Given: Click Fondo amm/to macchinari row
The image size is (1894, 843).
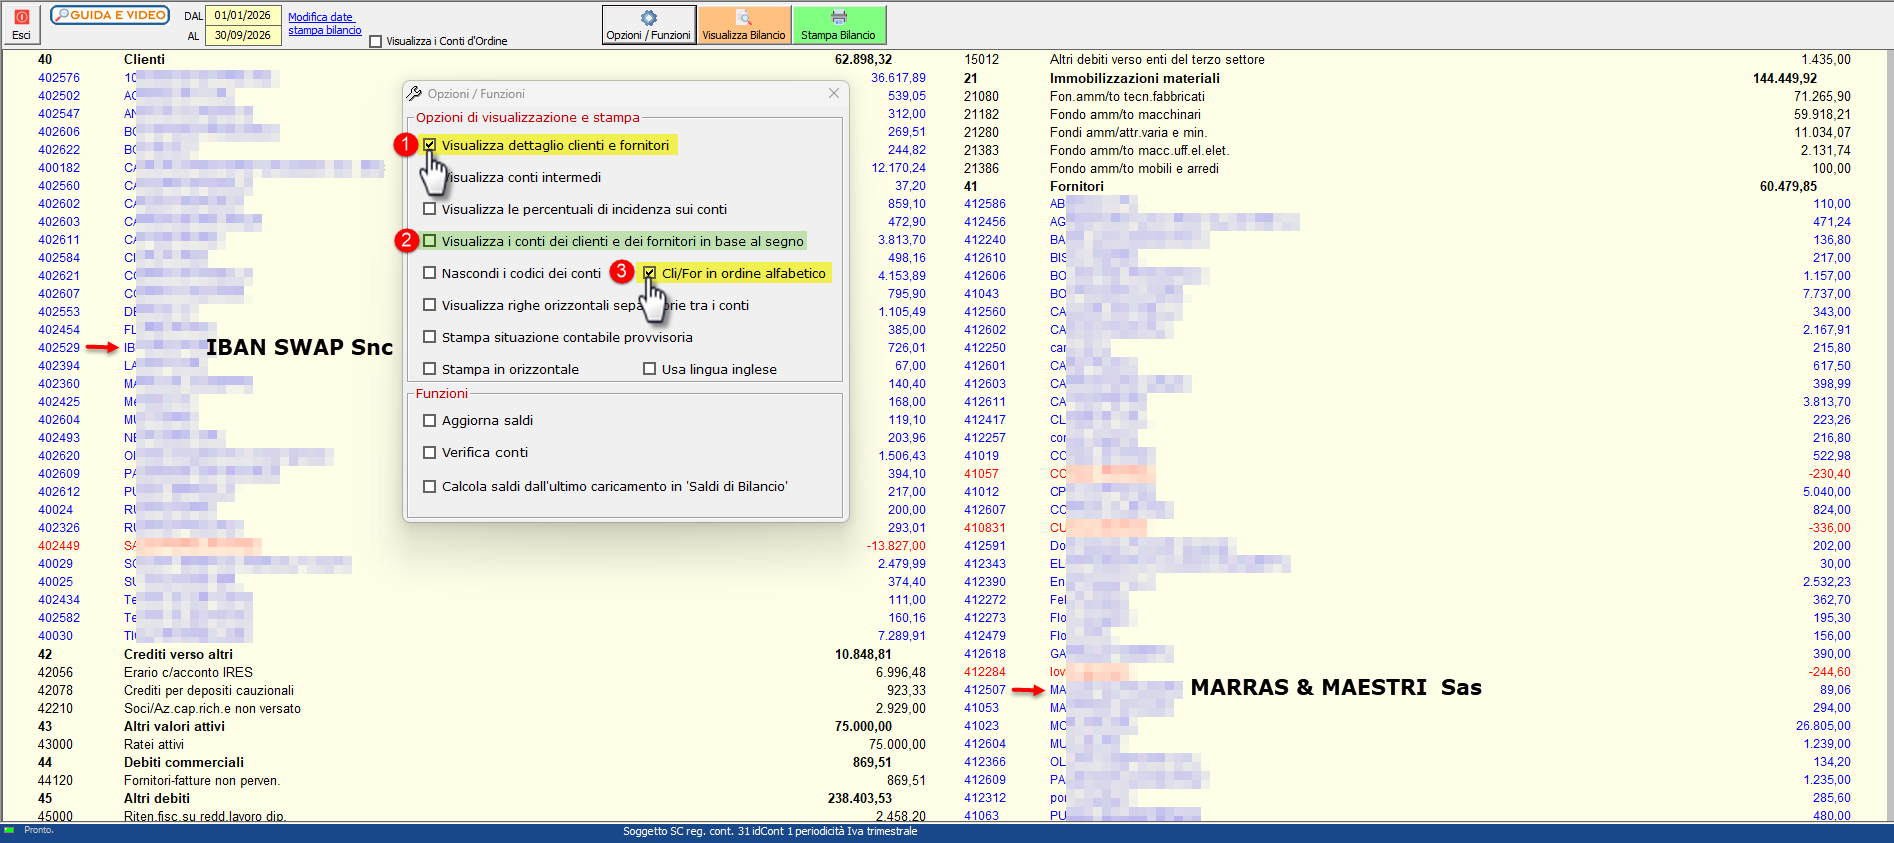Looking at the screenshot, I should tap(1125, 115).
